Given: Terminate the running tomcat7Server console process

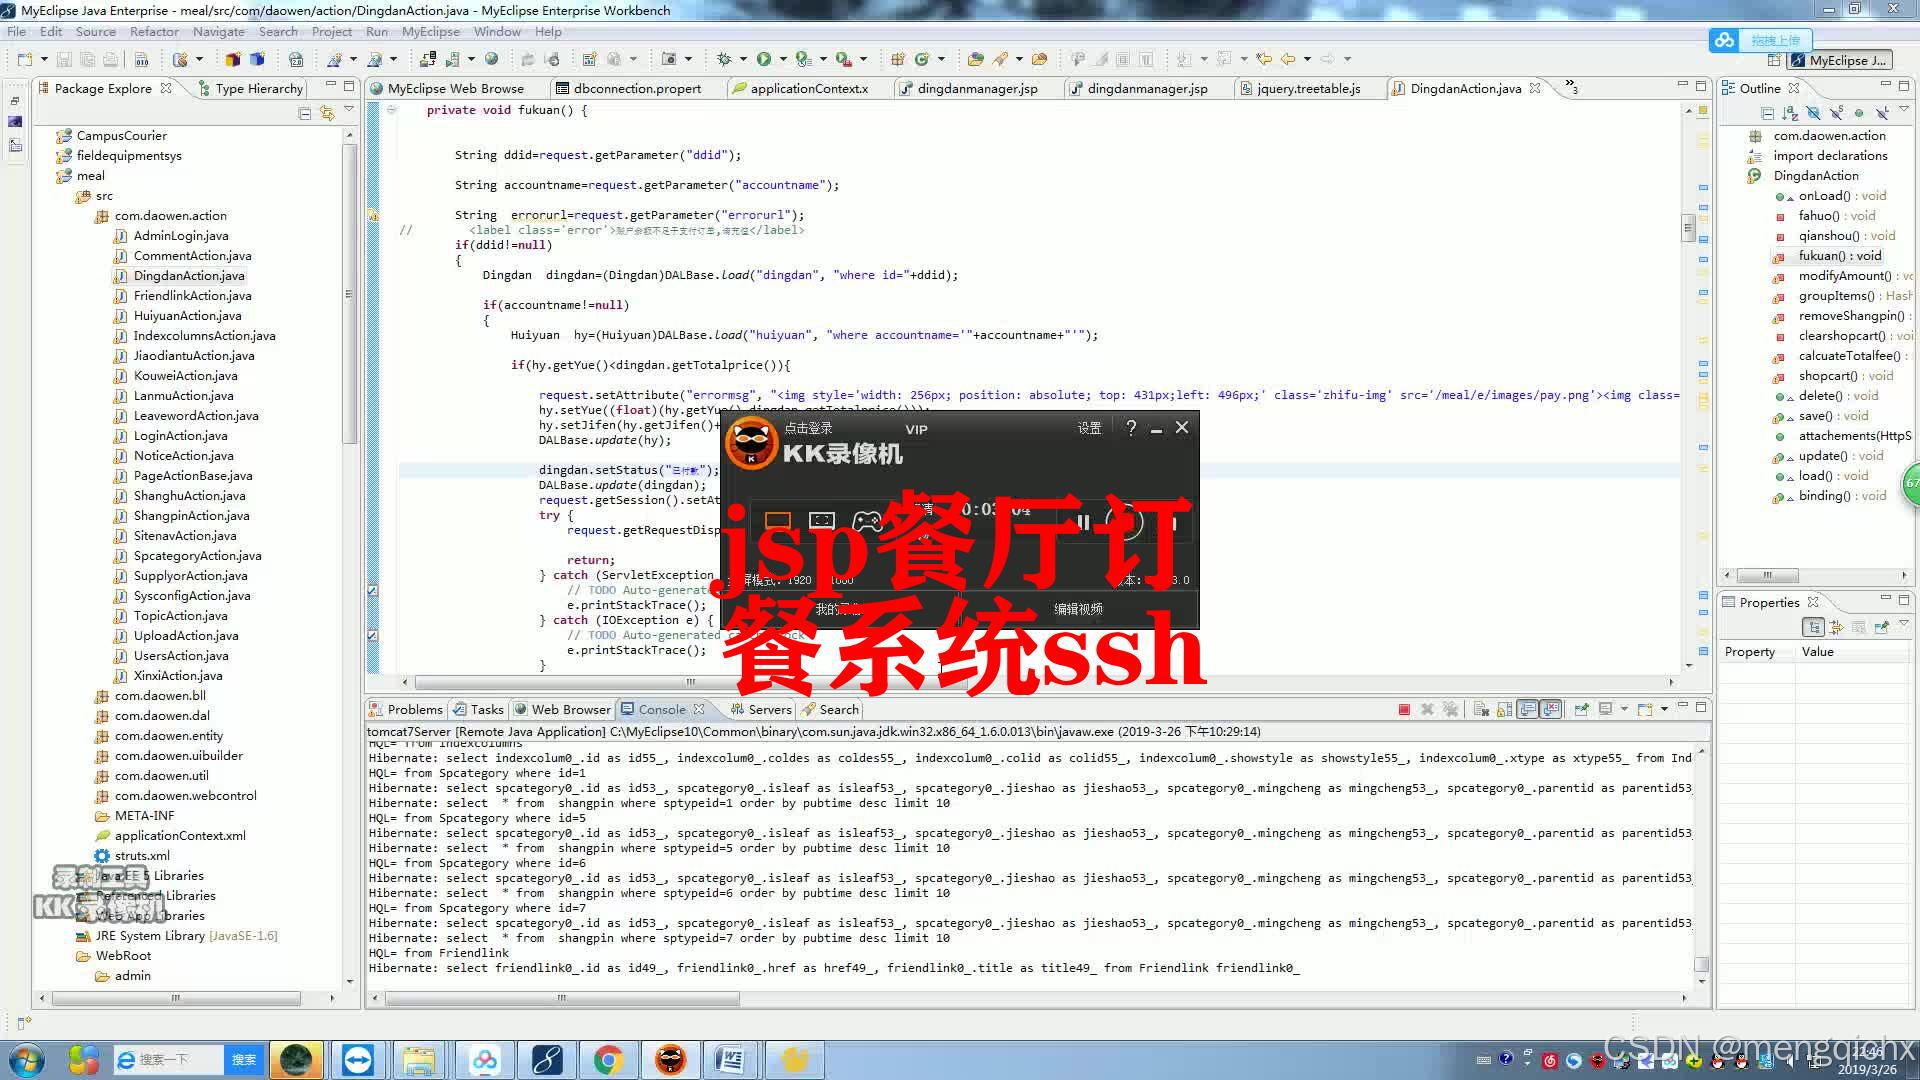Looking at the screenshot, I should click(x=1404, y=709).
